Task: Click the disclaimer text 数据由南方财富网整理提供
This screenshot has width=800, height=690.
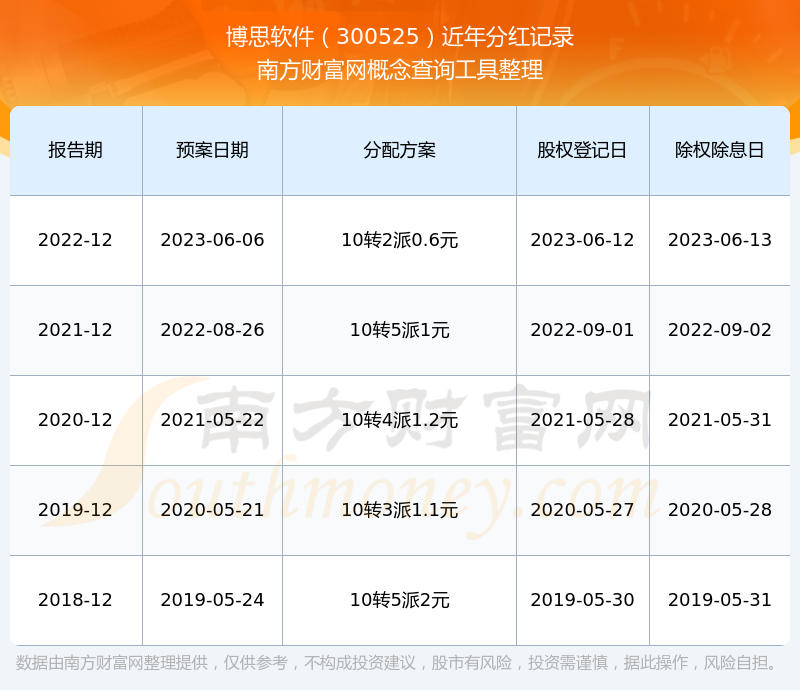Action: [112, 663]
